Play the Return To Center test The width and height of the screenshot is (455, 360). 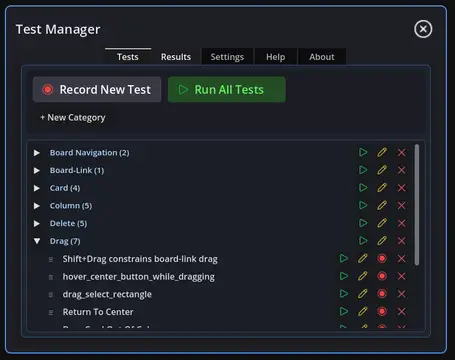(x=344, y=311)
